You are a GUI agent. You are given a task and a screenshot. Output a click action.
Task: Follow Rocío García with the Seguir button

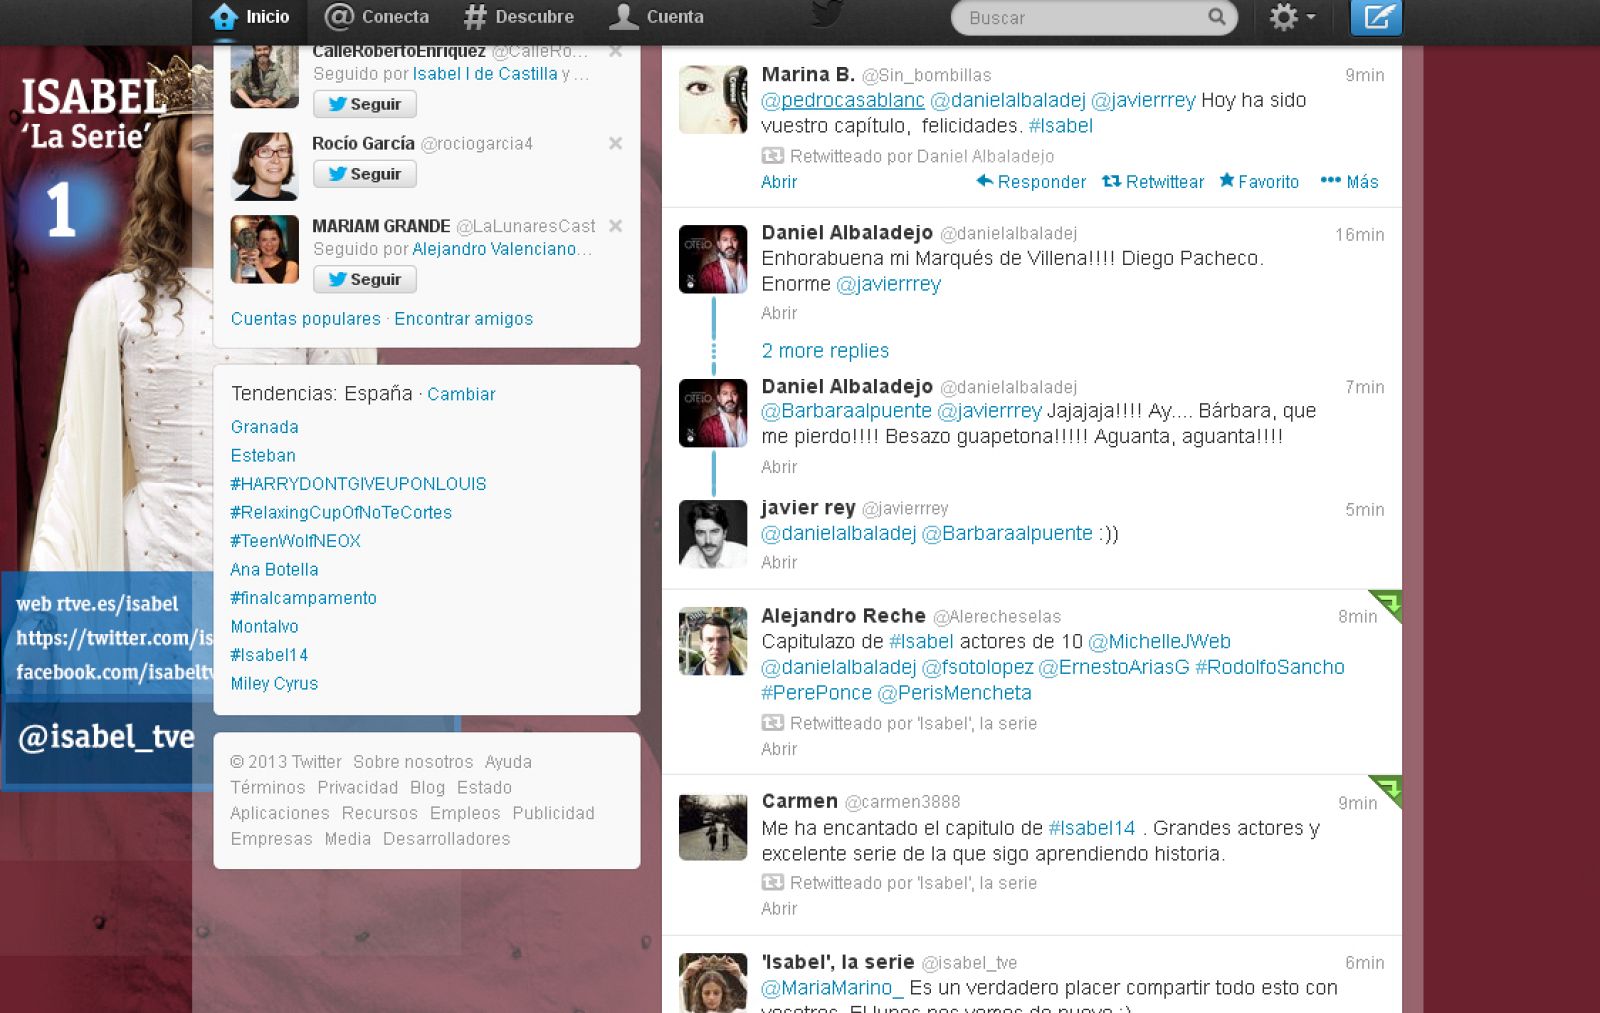click(364, 174)
